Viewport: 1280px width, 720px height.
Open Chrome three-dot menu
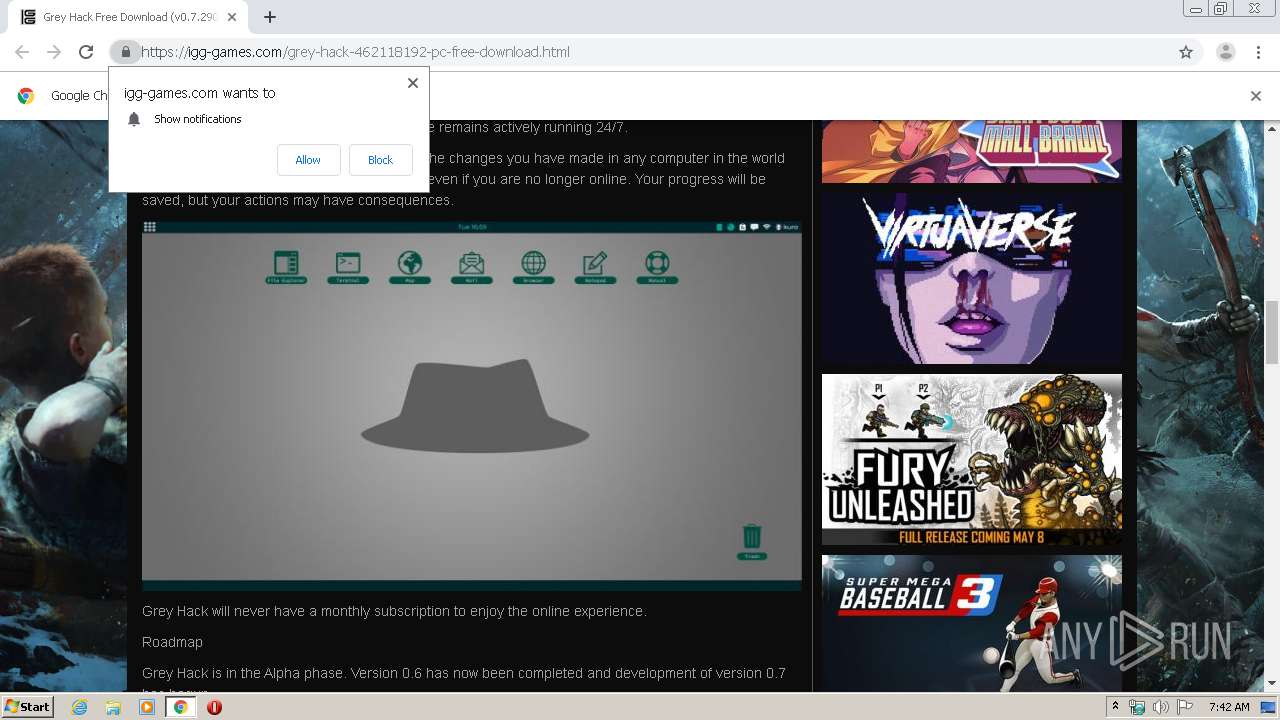pos(1258,52)
